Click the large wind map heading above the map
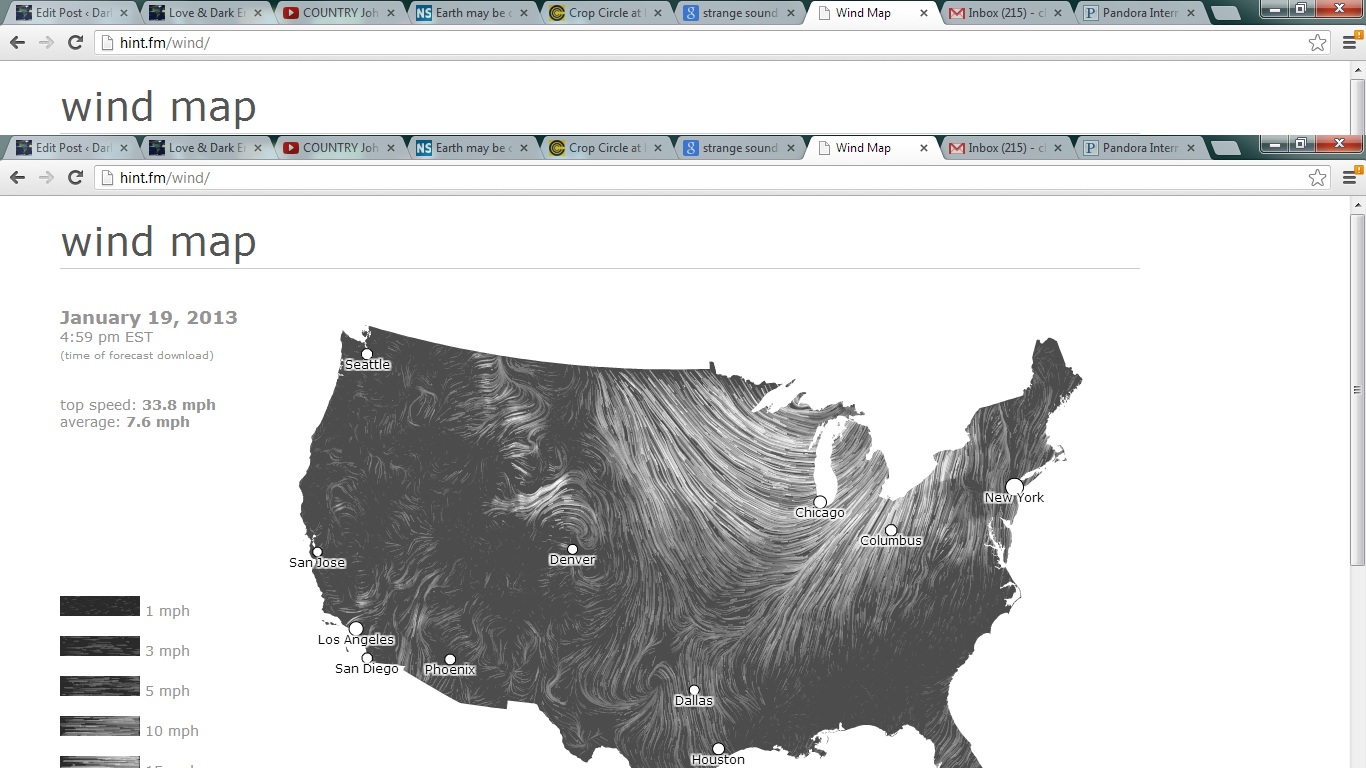1366x768 pixels. [158, 242]
